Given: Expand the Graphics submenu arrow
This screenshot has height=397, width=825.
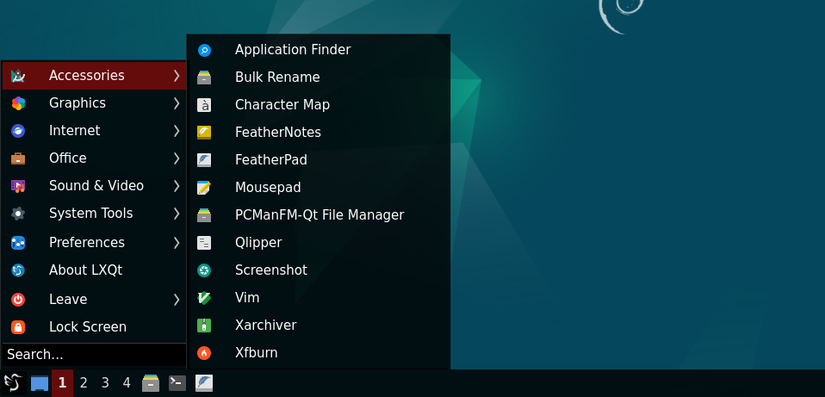Looking at the screenshot, I should point(177,103).
